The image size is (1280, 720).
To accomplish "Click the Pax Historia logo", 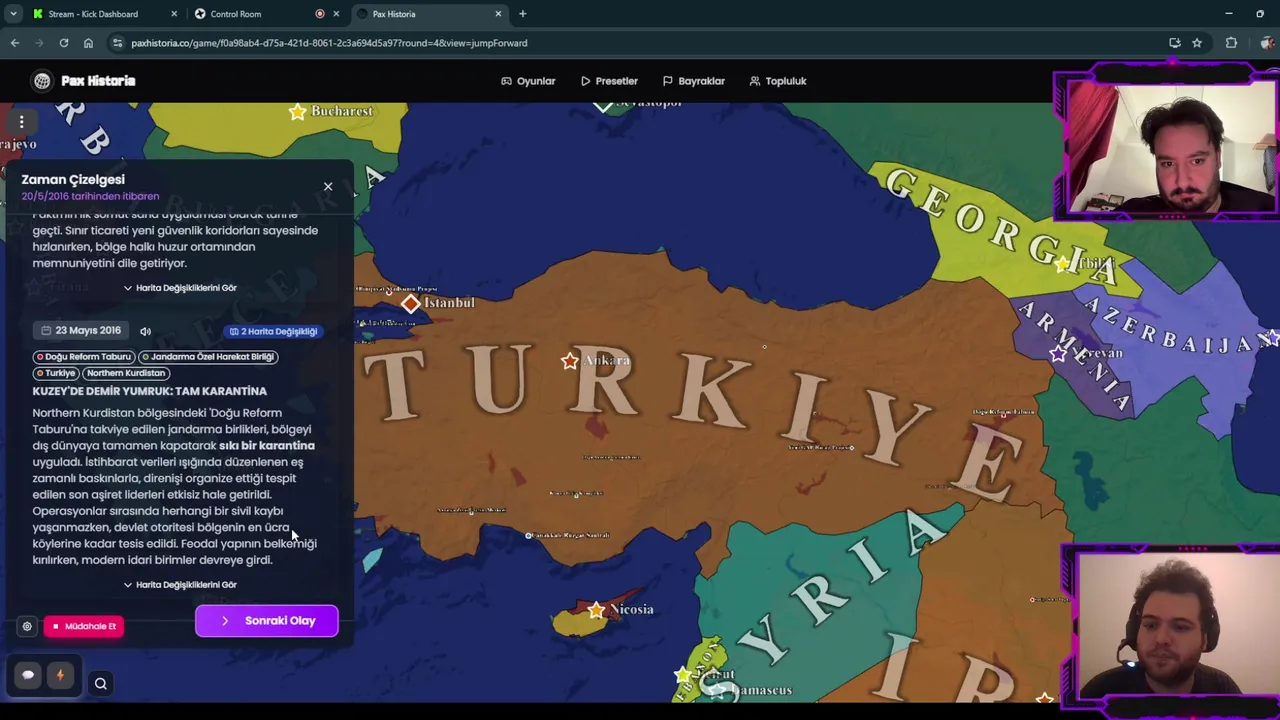I will coord(83,81).
